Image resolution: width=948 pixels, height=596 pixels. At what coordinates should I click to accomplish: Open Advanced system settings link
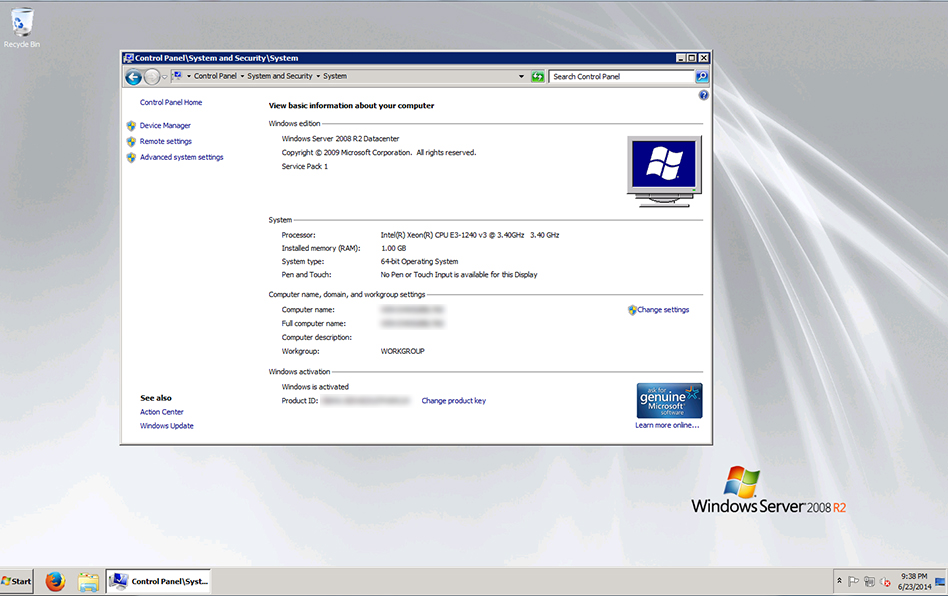click(181, 157)
